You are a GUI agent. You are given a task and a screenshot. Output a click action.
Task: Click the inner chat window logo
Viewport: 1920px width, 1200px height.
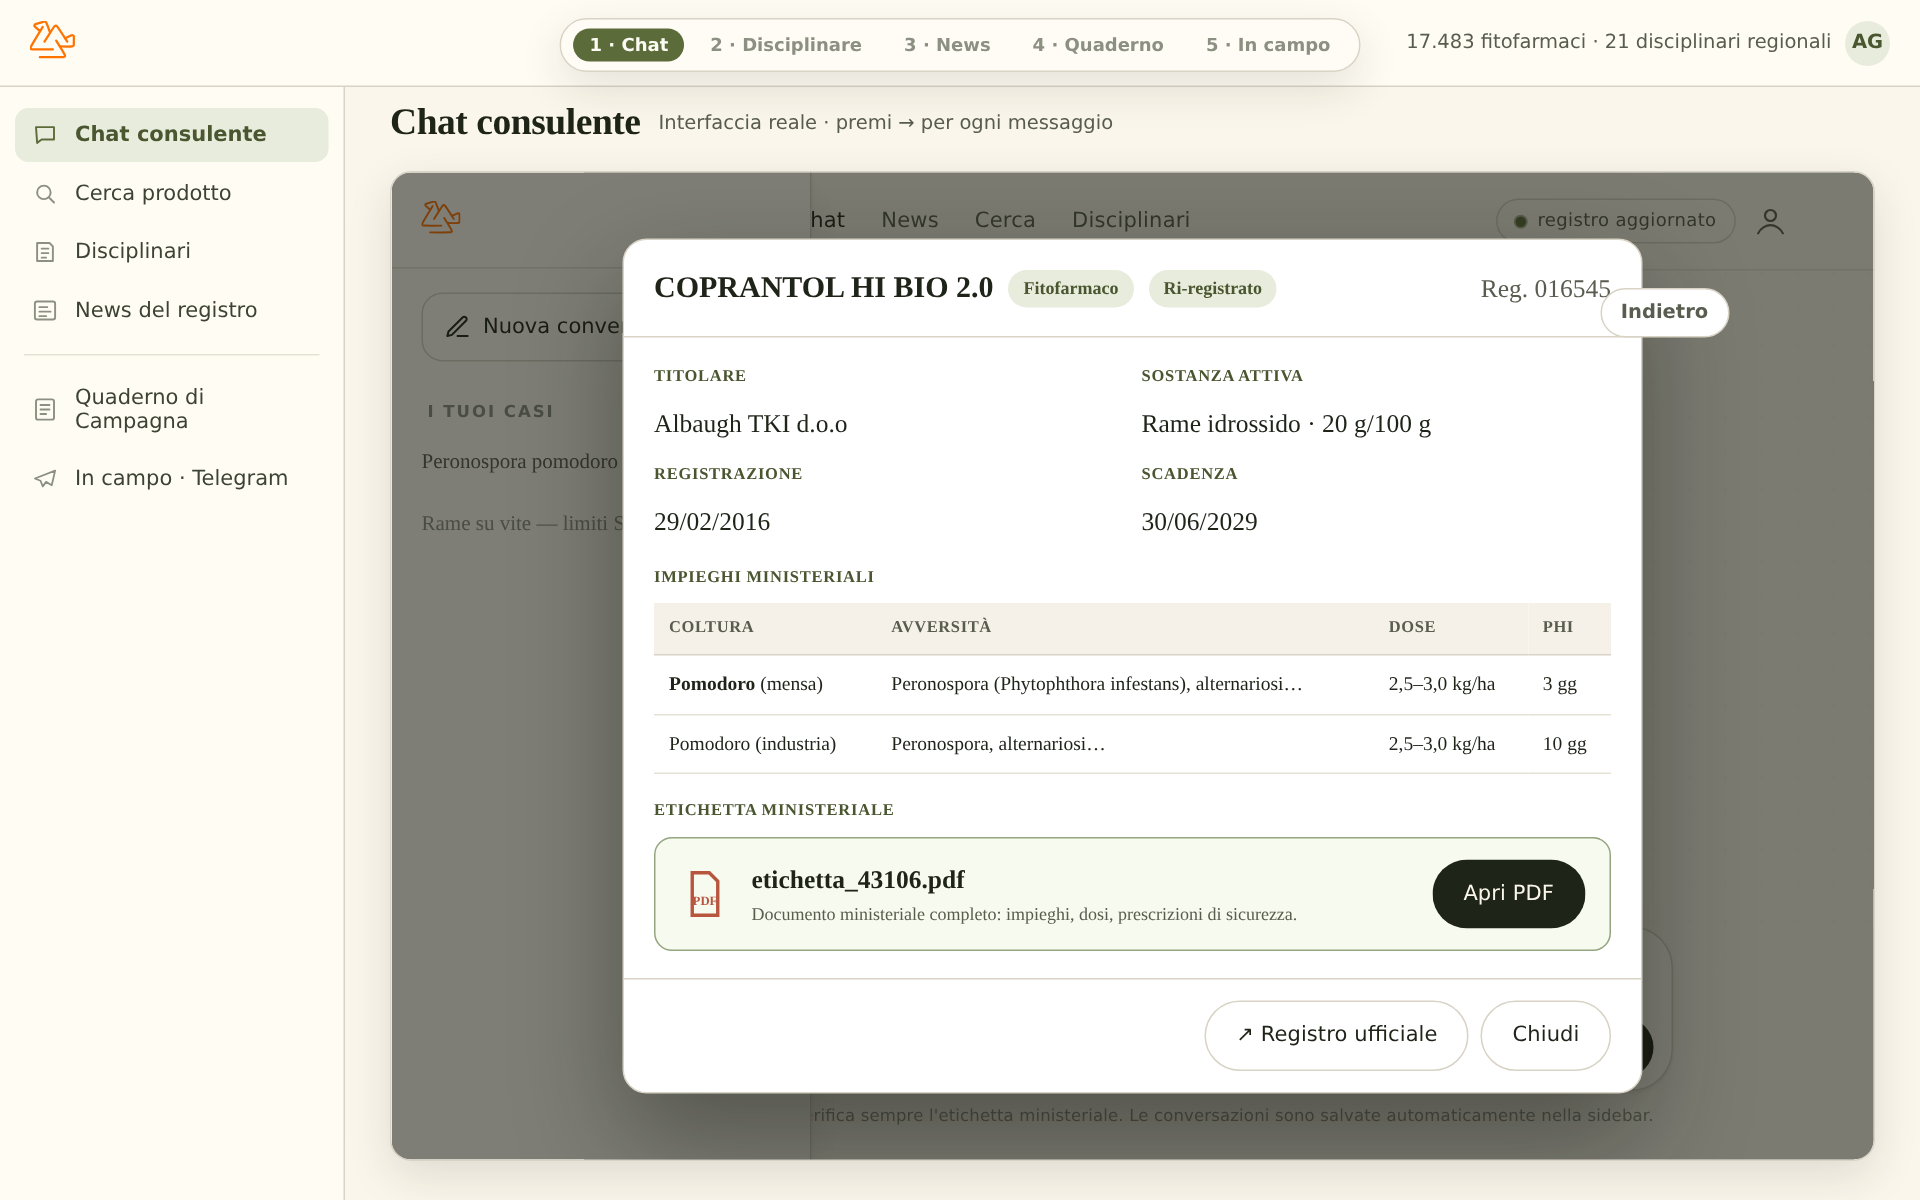440,217
